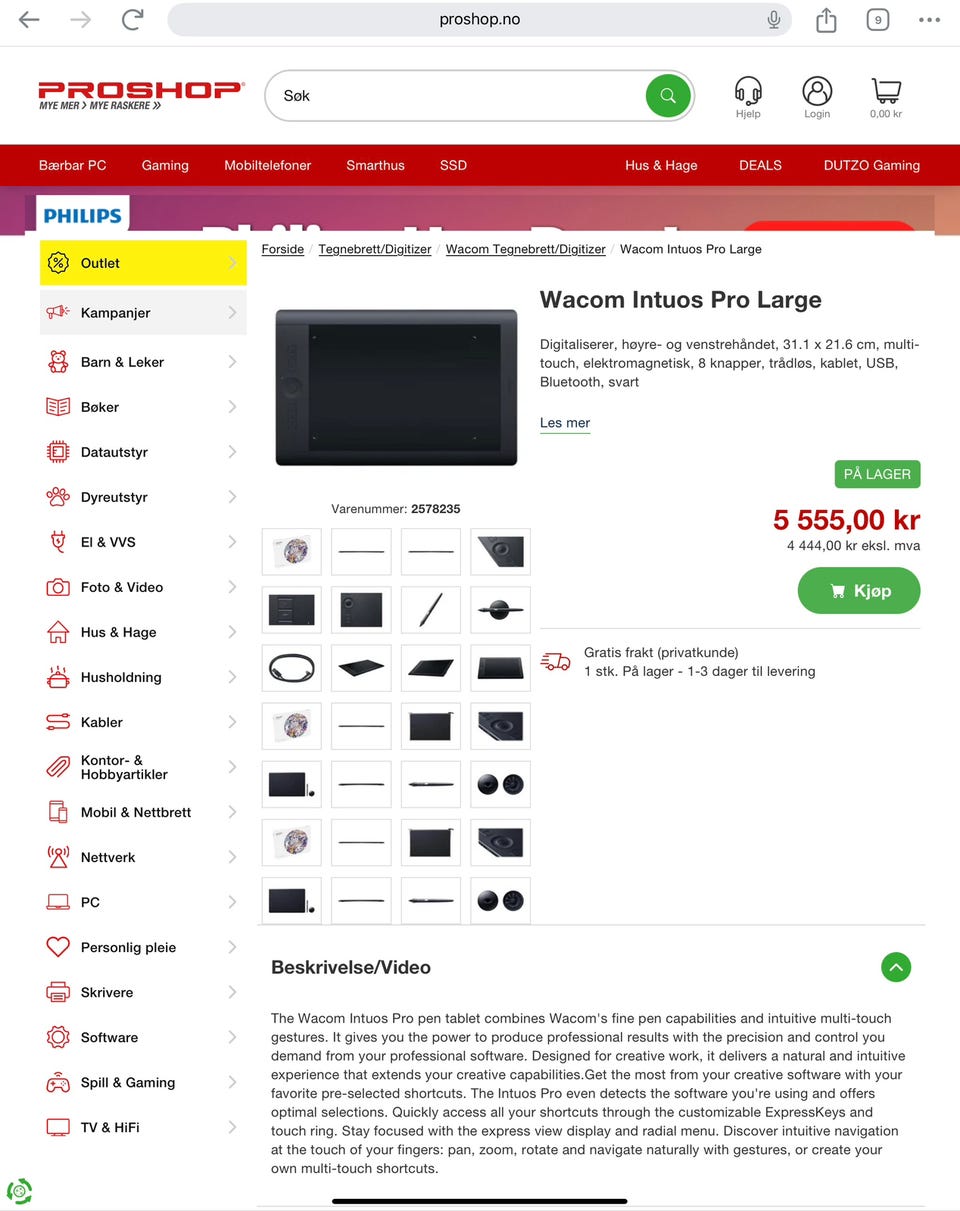The height and width of the screenshot is (1211, 960).
Task: Open the Gaming menu item
Action: point(165,165)
